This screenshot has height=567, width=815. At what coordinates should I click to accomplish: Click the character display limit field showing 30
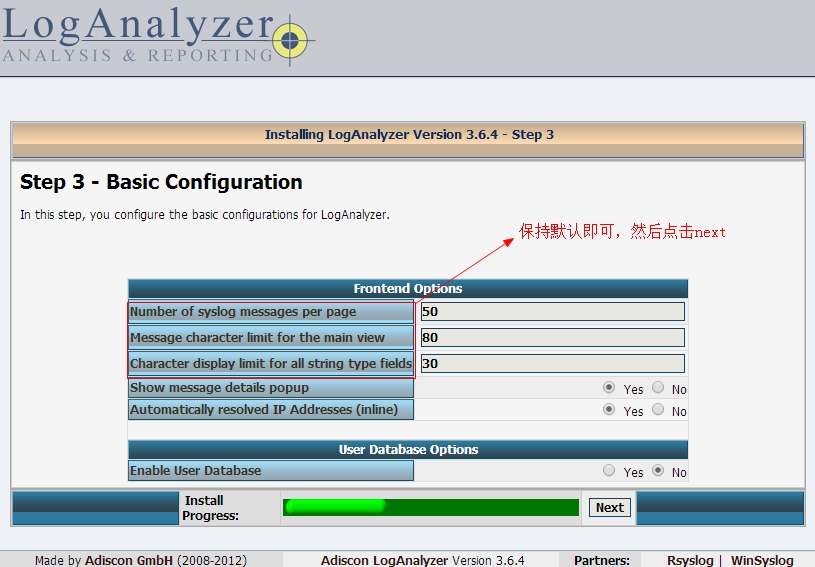tap(553, 363)
